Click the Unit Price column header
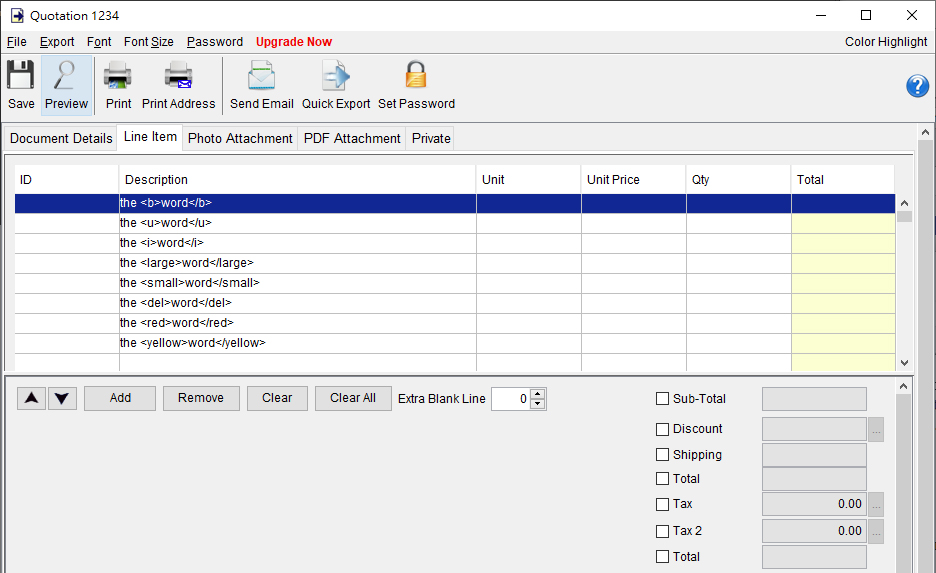 [633, 180]
